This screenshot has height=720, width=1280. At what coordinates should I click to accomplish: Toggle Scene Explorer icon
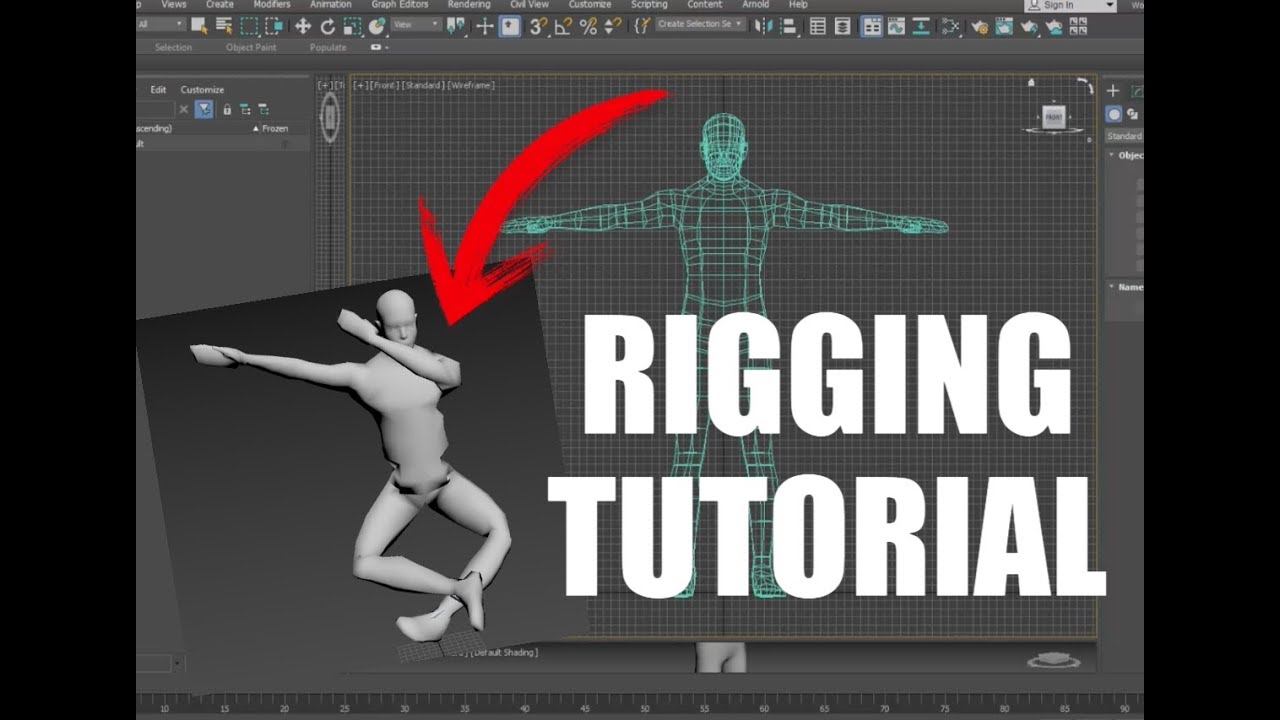pos(818,26)
